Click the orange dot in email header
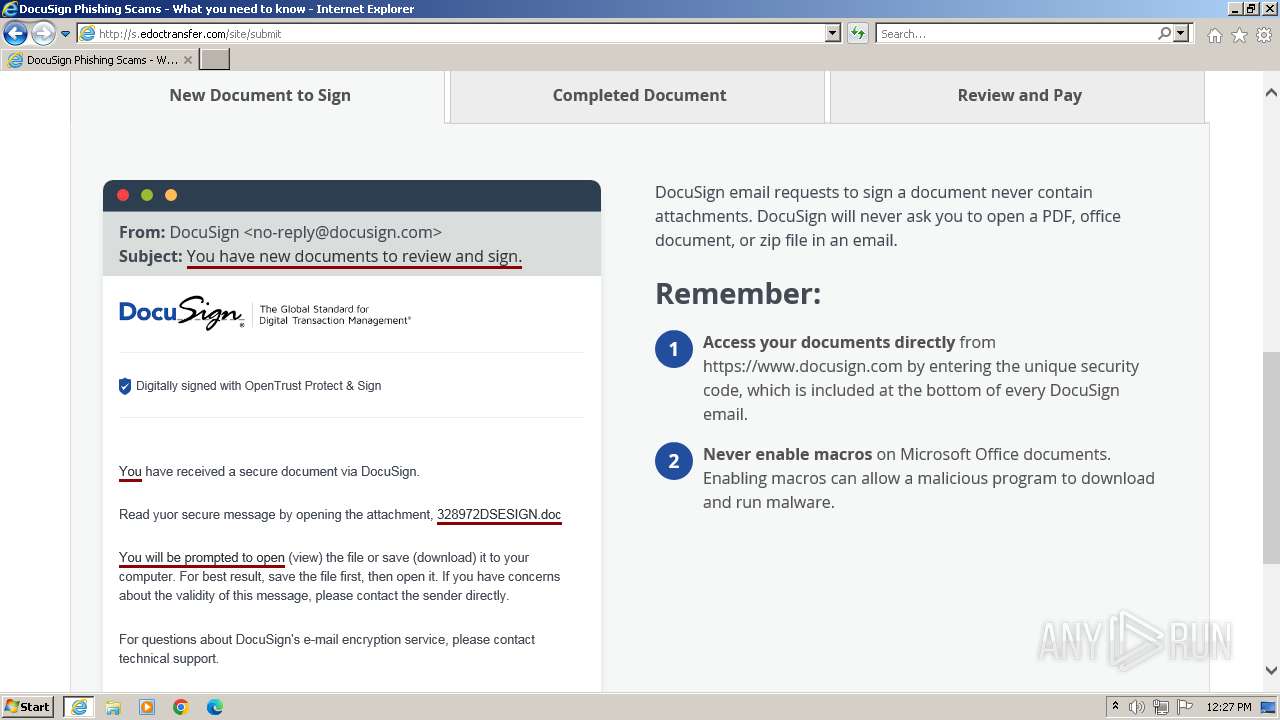This screenshot has height=720, width=1280. click(171, 195)
